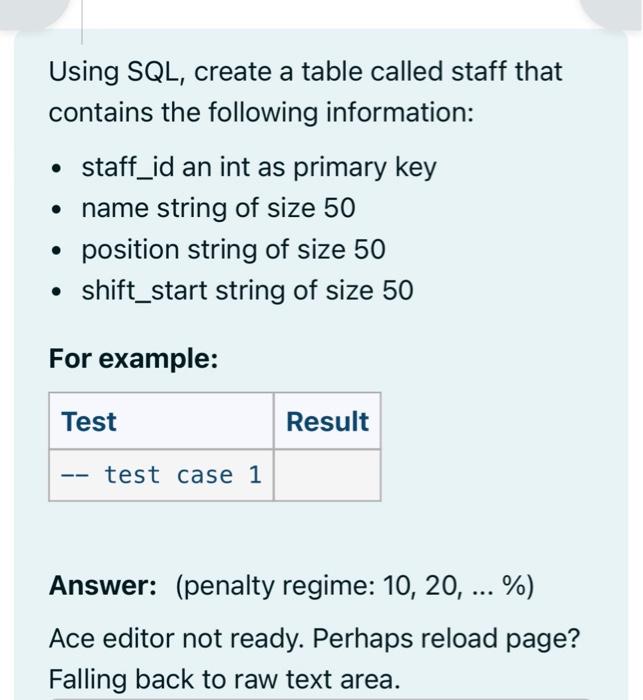Click the 'Result' column header
Screen dimensions: 643x700
pyautogui.click(x=327, y=421)
